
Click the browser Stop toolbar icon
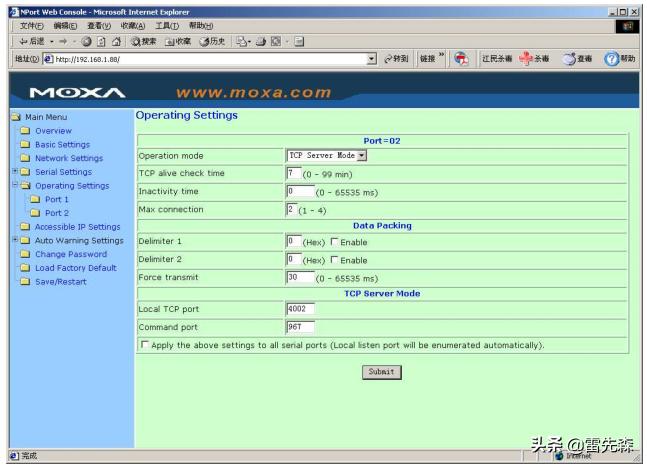click(x=88, y=41)
